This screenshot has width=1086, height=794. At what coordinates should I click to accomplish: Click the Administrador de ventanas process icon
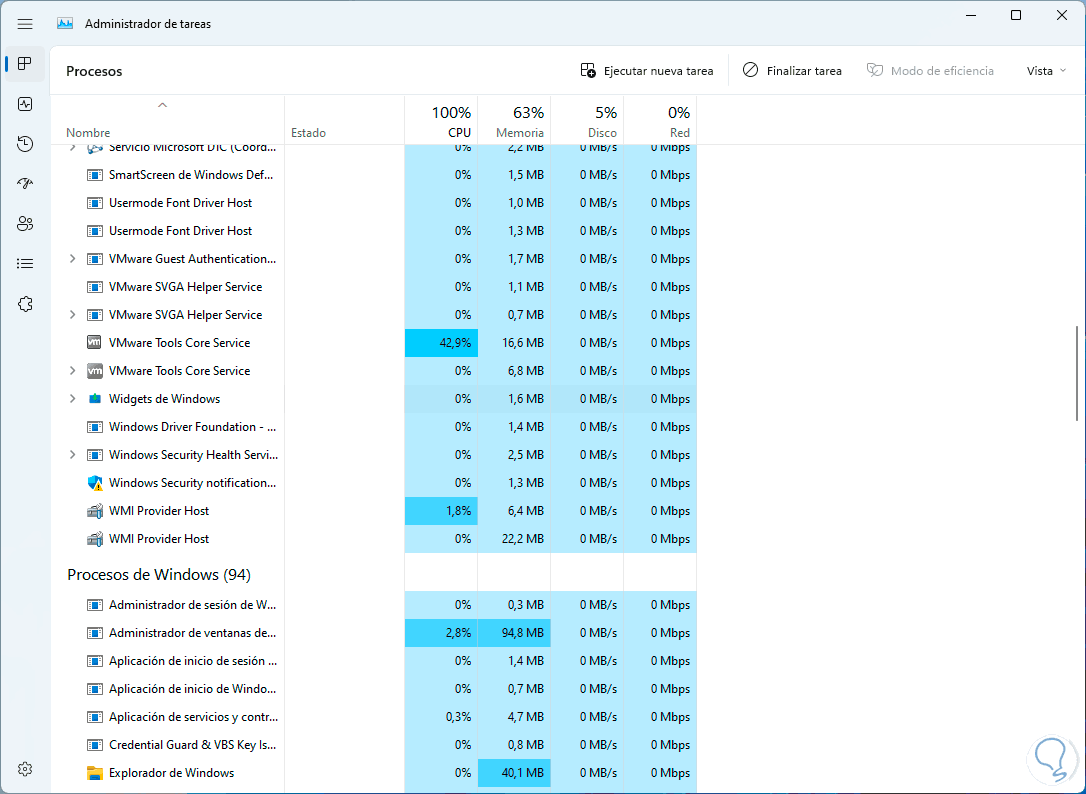[x=95, y=633]
